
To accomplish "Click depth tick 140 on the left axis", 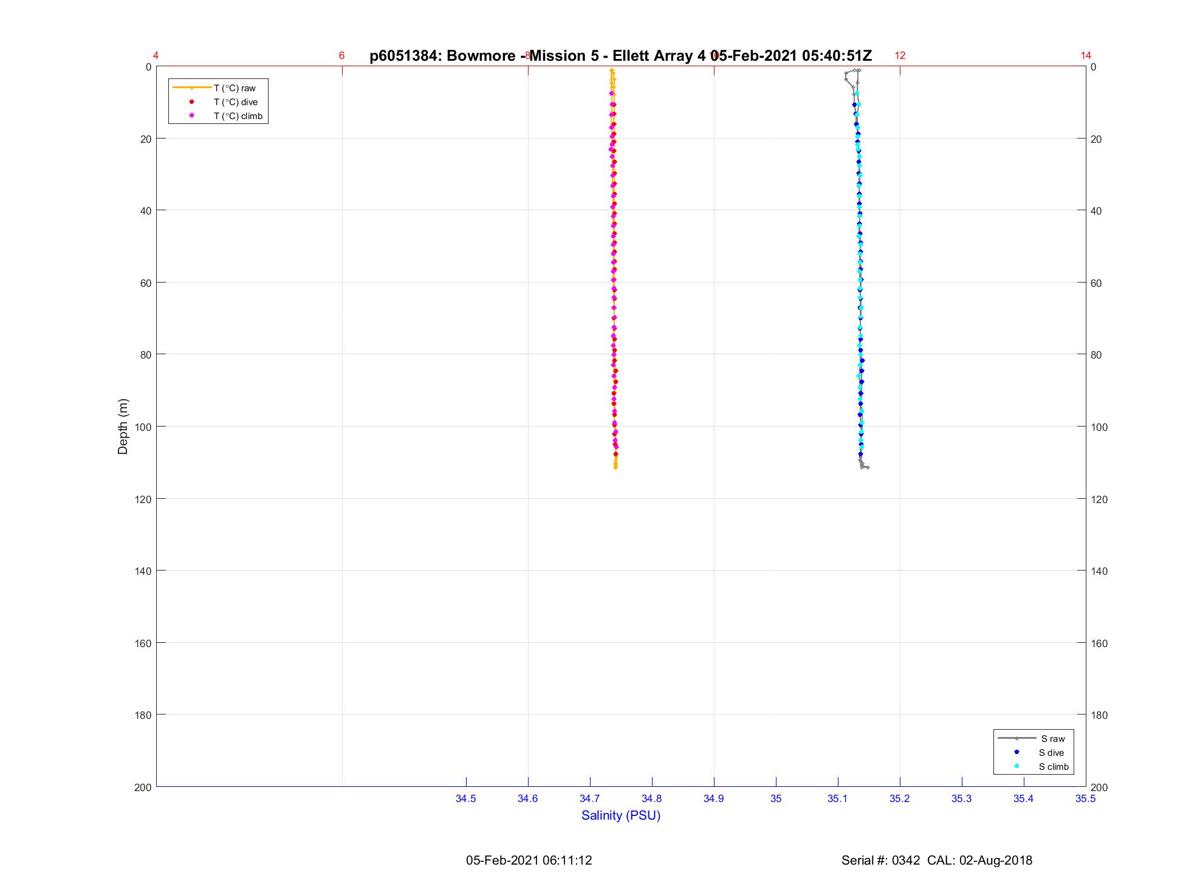I will pos(142,571).
